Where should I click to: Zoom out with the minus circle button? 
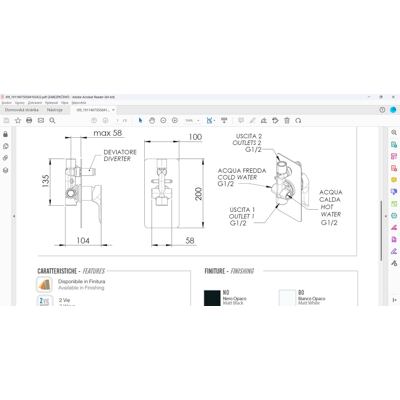click(x=163, y=120)
